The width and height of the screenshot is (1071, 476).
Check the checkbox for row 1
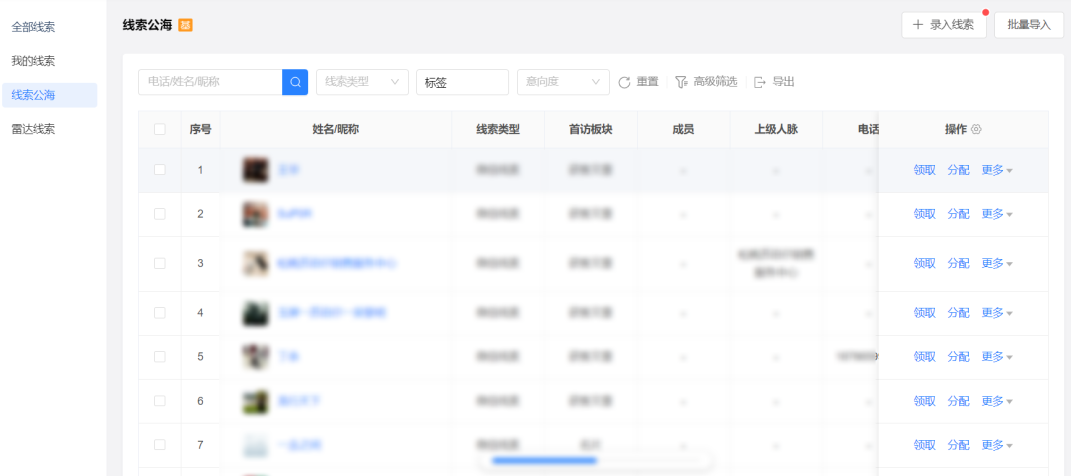click(160, 170)
